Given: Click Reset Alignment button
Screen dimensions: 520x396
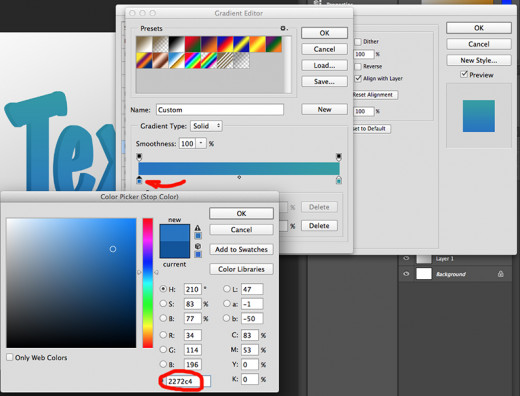Looking at the screenshot, I should click(x=375, y=95).
